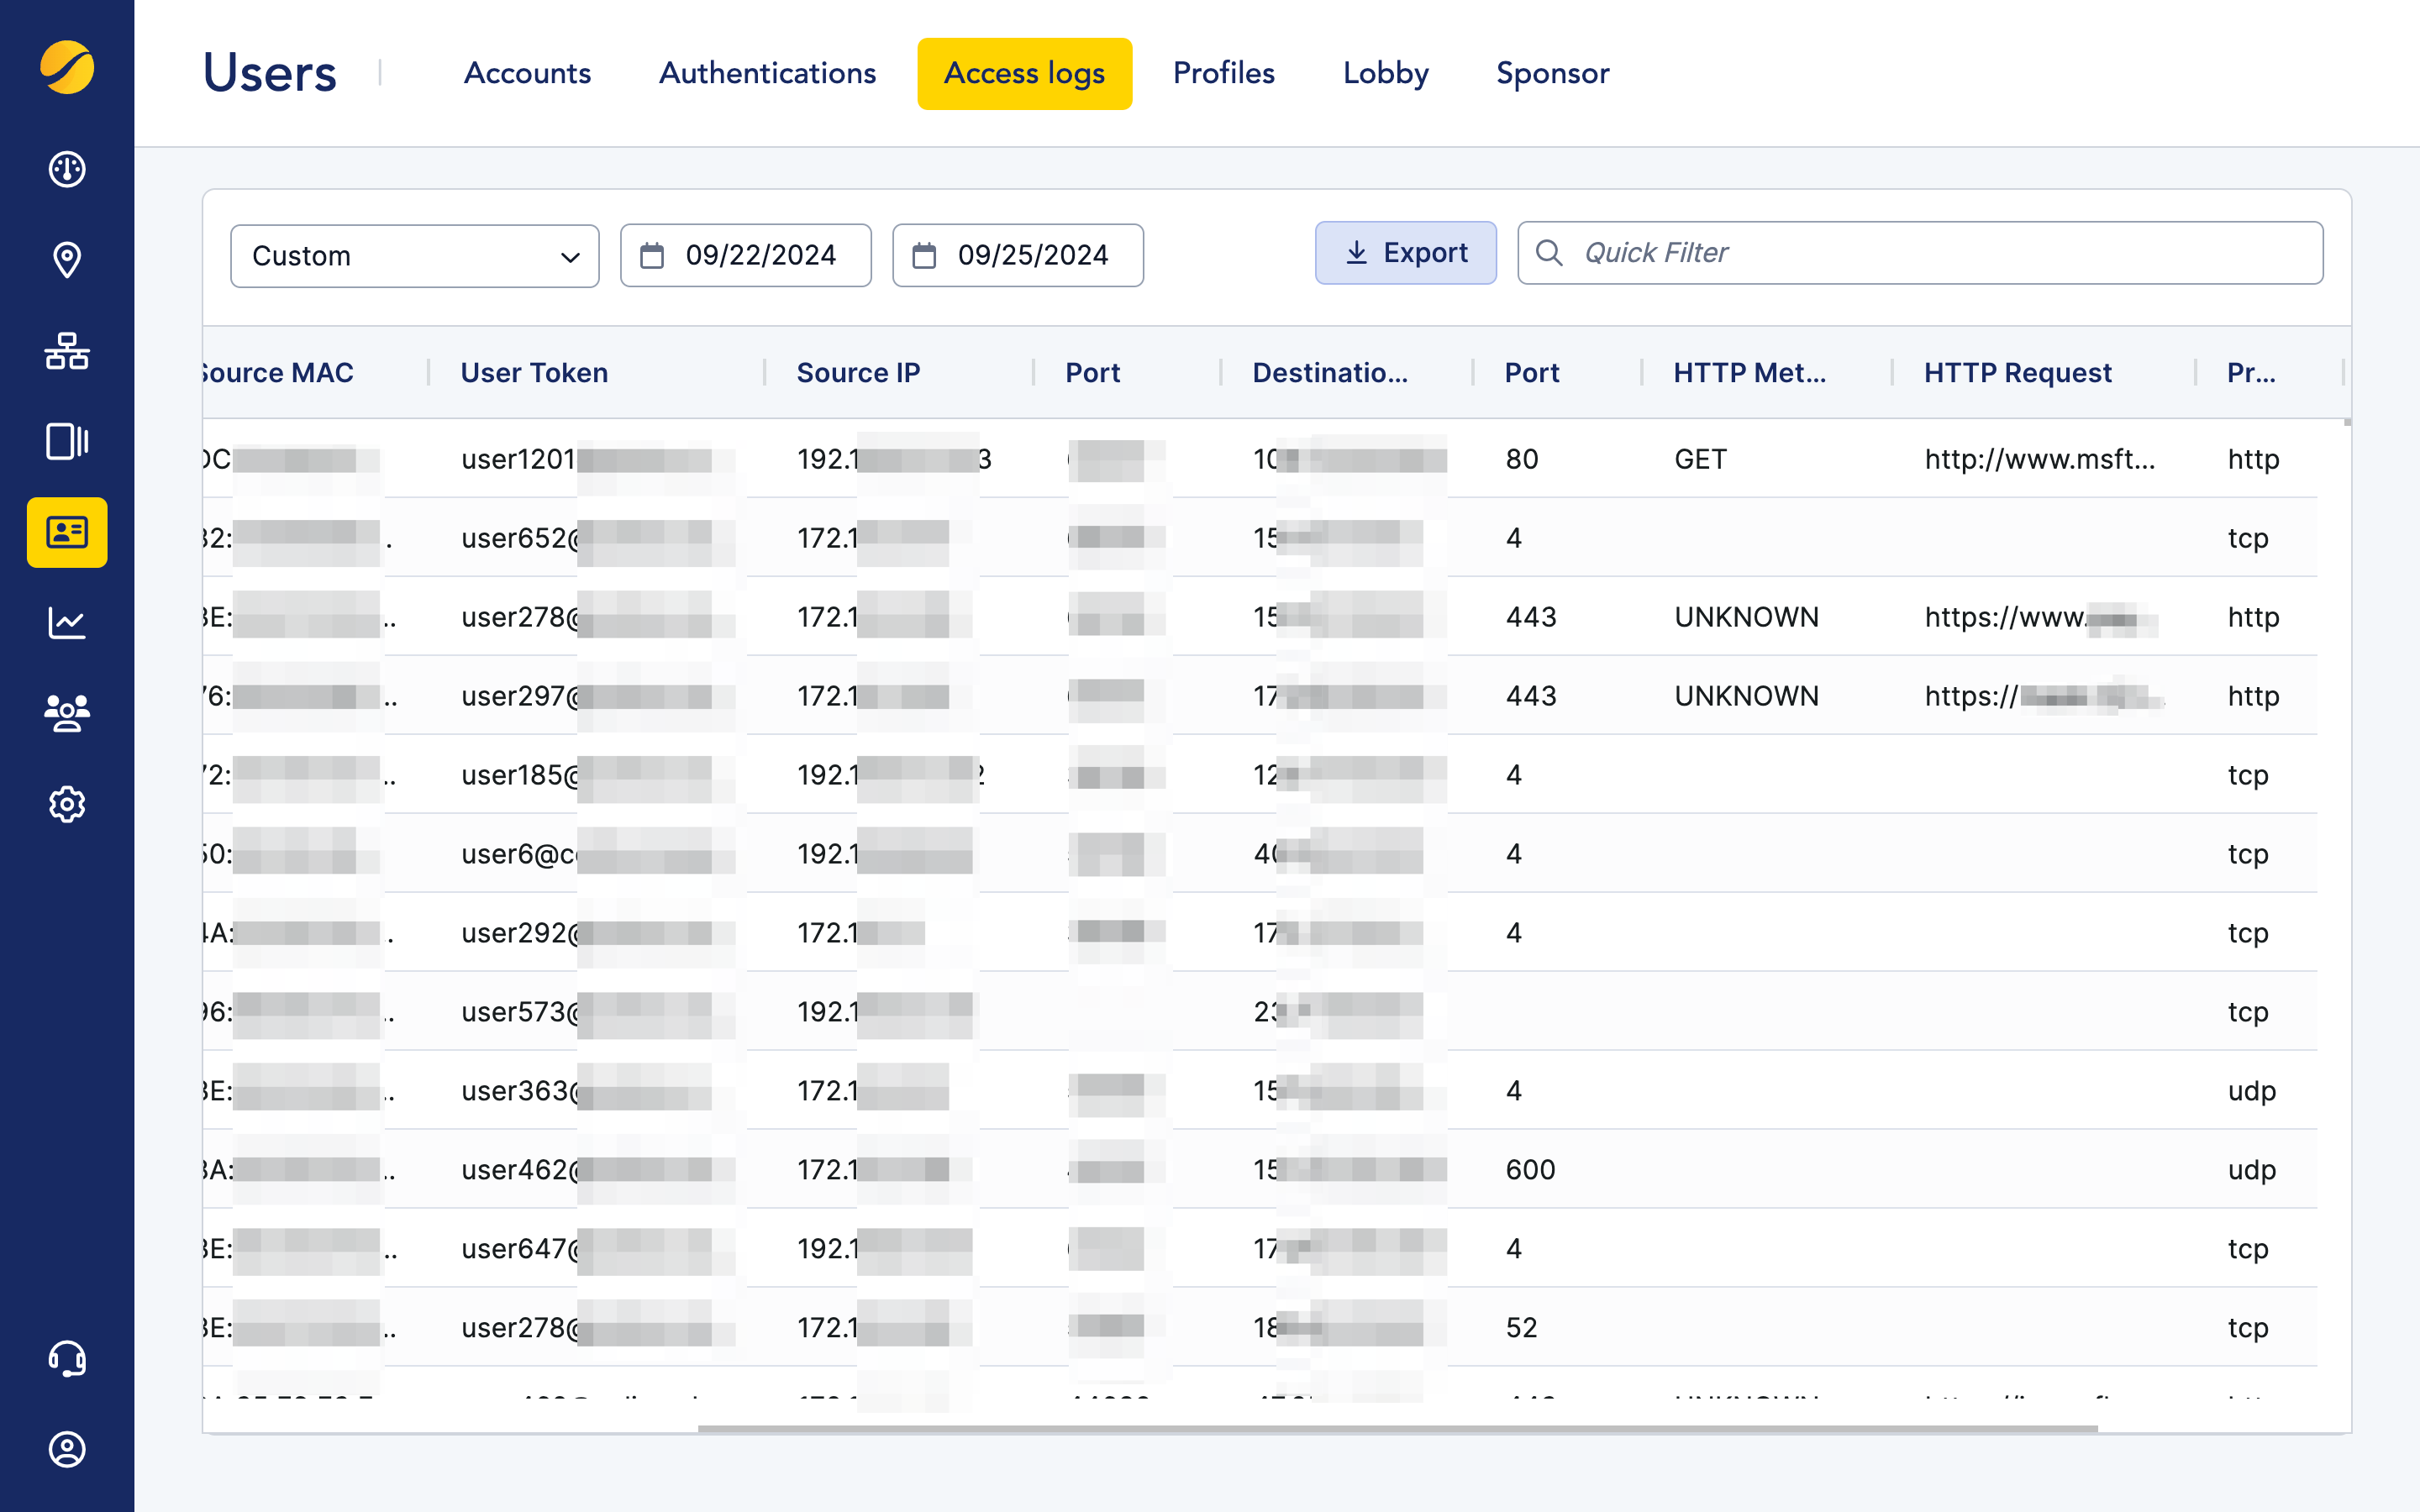Open the account profile icon at bottom

[66, 1449]
